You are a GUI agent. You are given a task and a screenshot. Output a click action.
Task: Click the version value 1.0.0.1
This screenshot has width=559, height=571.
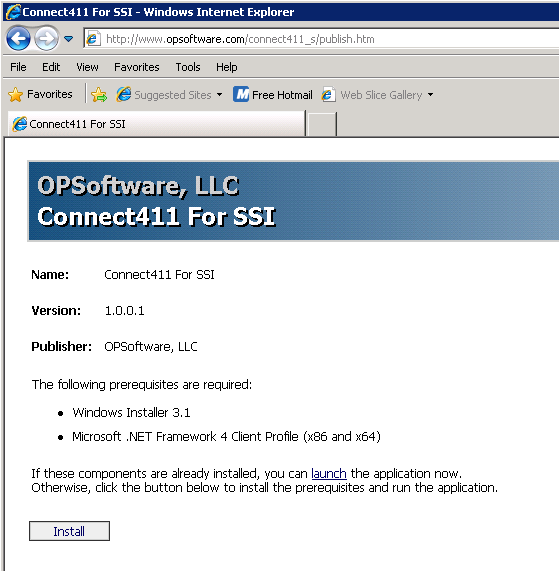(125, 311)
